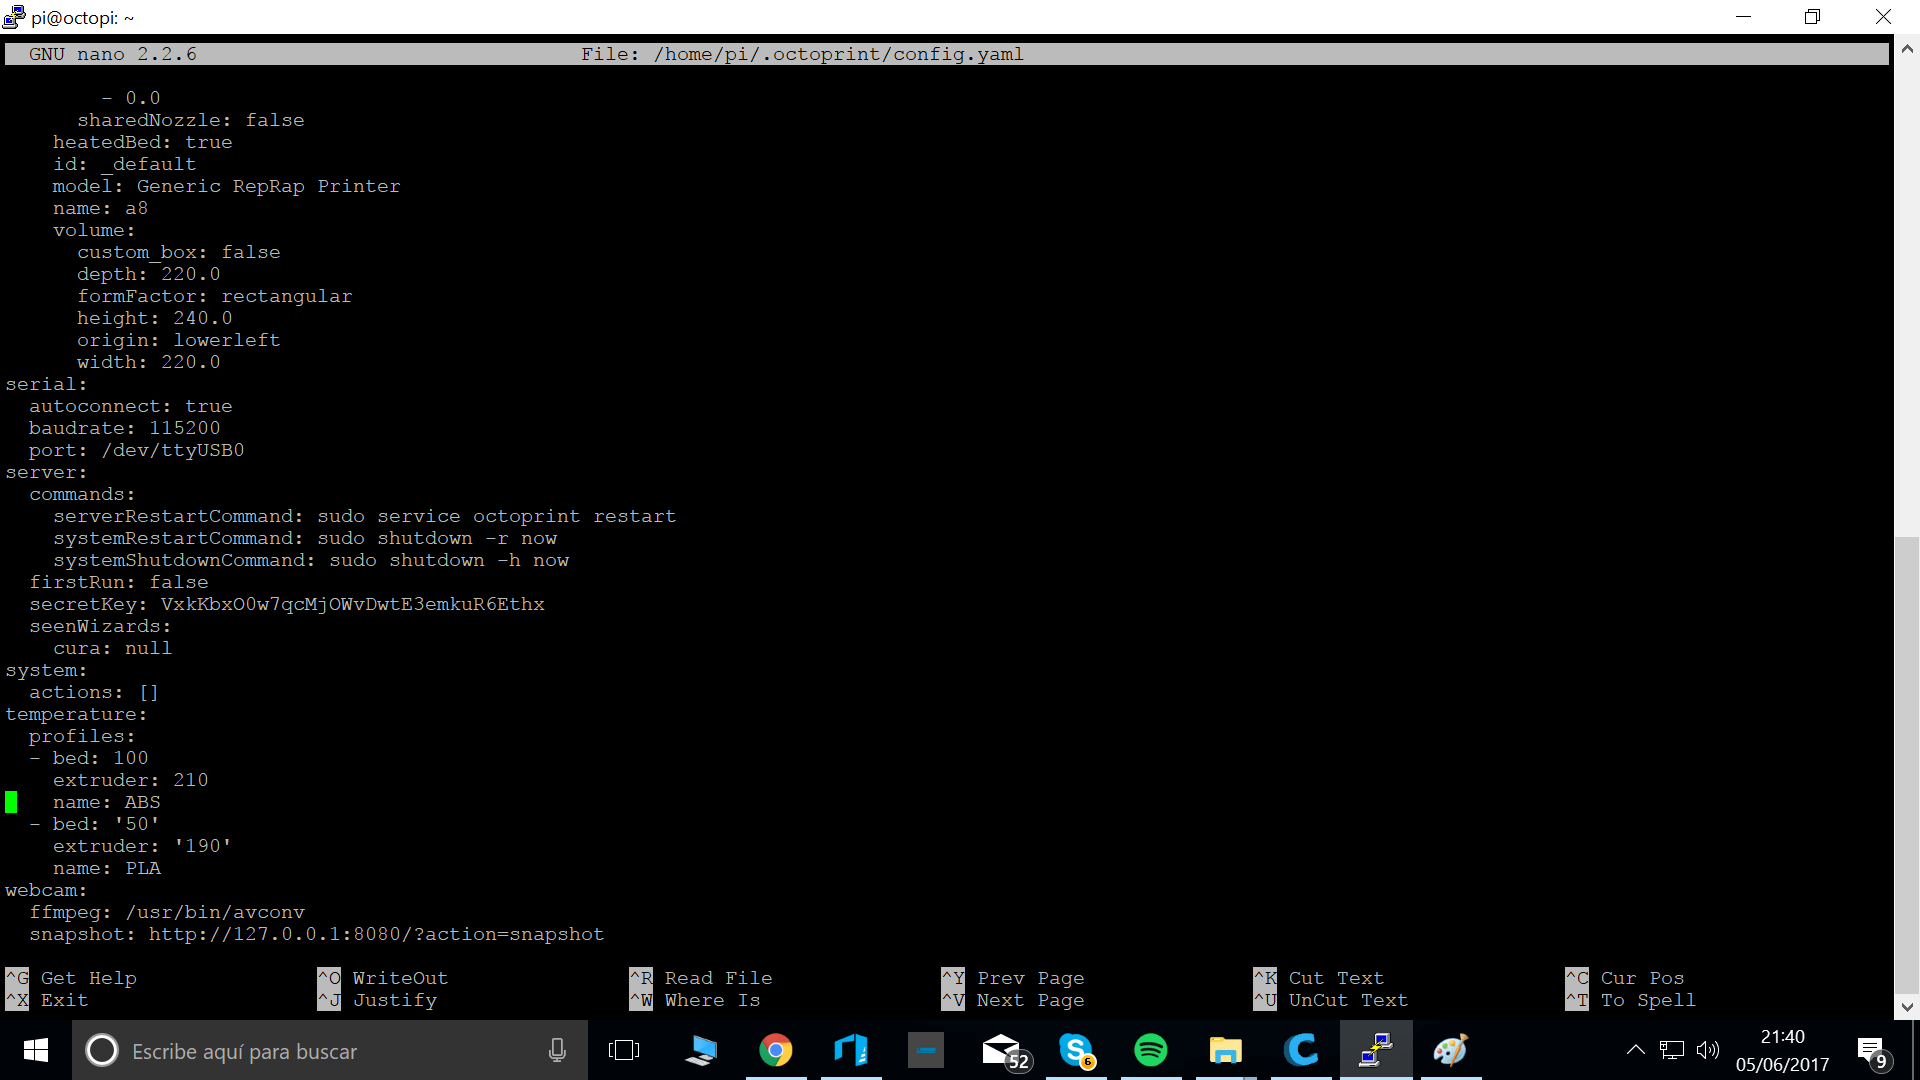Image resolution: width=1920 pixels, height=1080 pixels.
Task: Click the 'heatedBed: true' line
Action: click(142, 142)
